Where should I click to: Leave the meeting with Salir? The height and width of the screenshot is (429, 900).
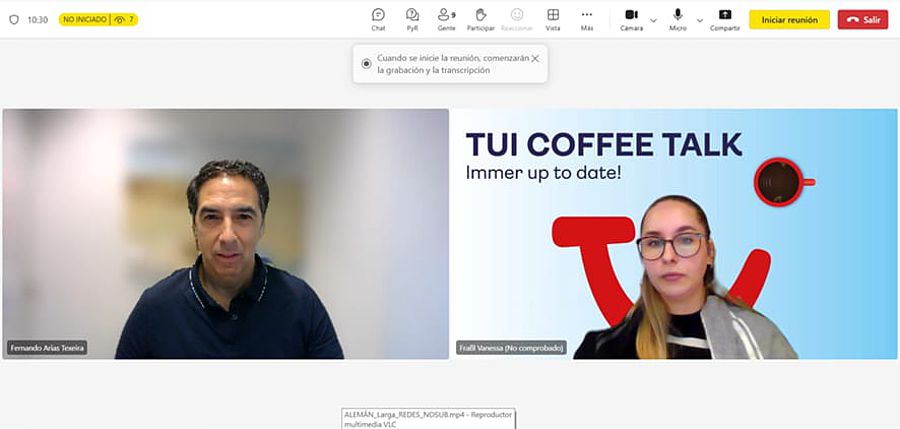point(863,20)
